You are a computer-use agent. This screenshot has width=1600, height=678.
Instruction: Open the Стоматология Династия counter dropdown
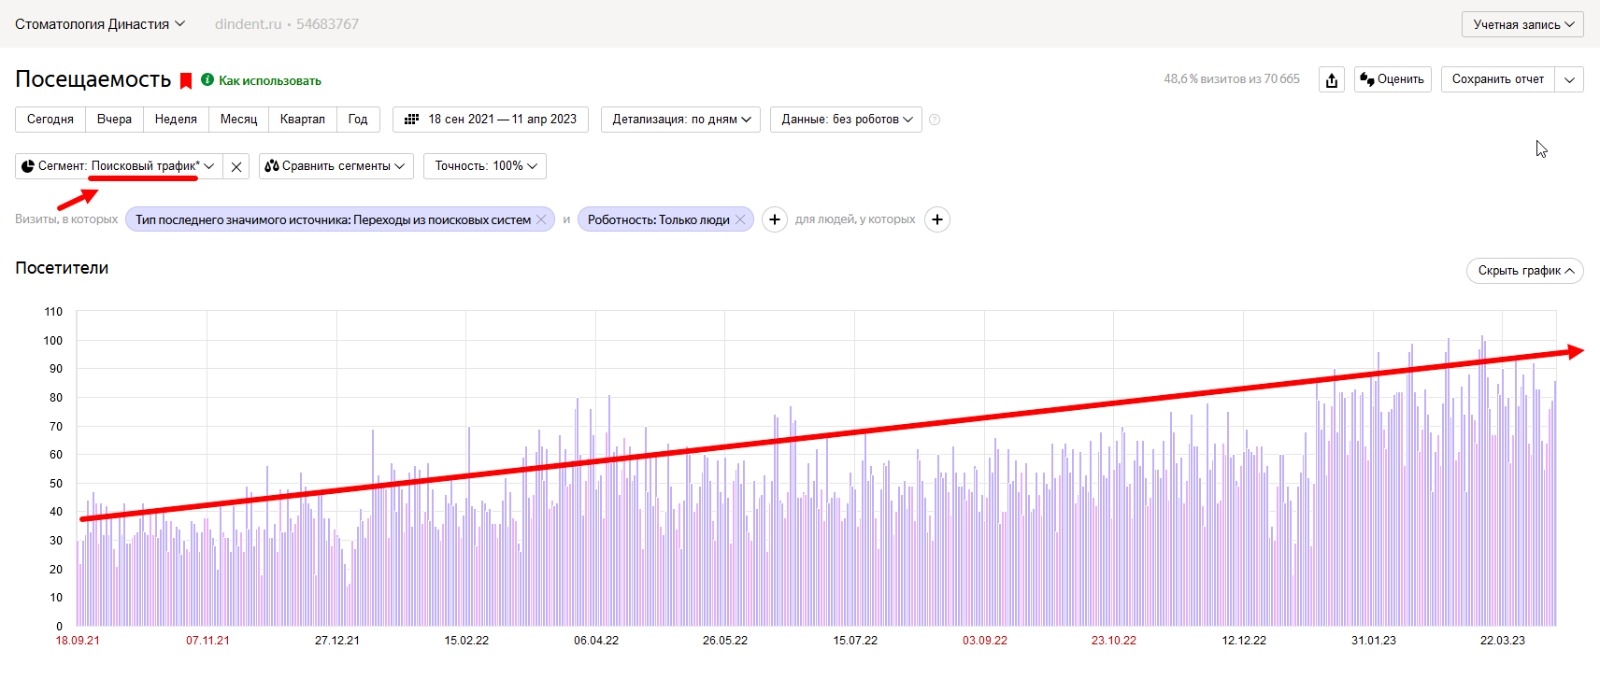pyautogui.click(x=100, y=24)
